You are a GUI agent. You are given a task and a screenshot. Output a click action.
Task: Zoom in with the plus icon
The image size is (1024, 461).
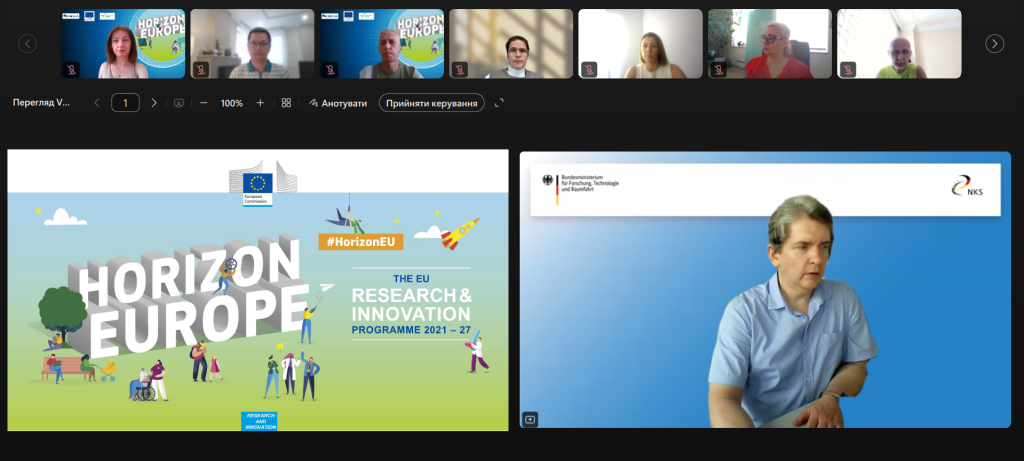click(260, 103)
